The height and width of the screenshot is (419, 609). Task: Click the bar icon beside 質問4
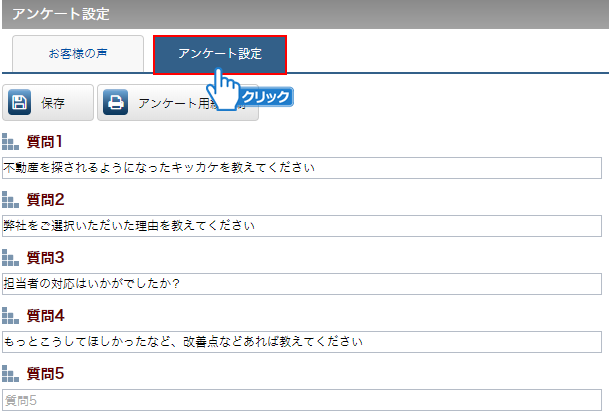tap(11, 316)
